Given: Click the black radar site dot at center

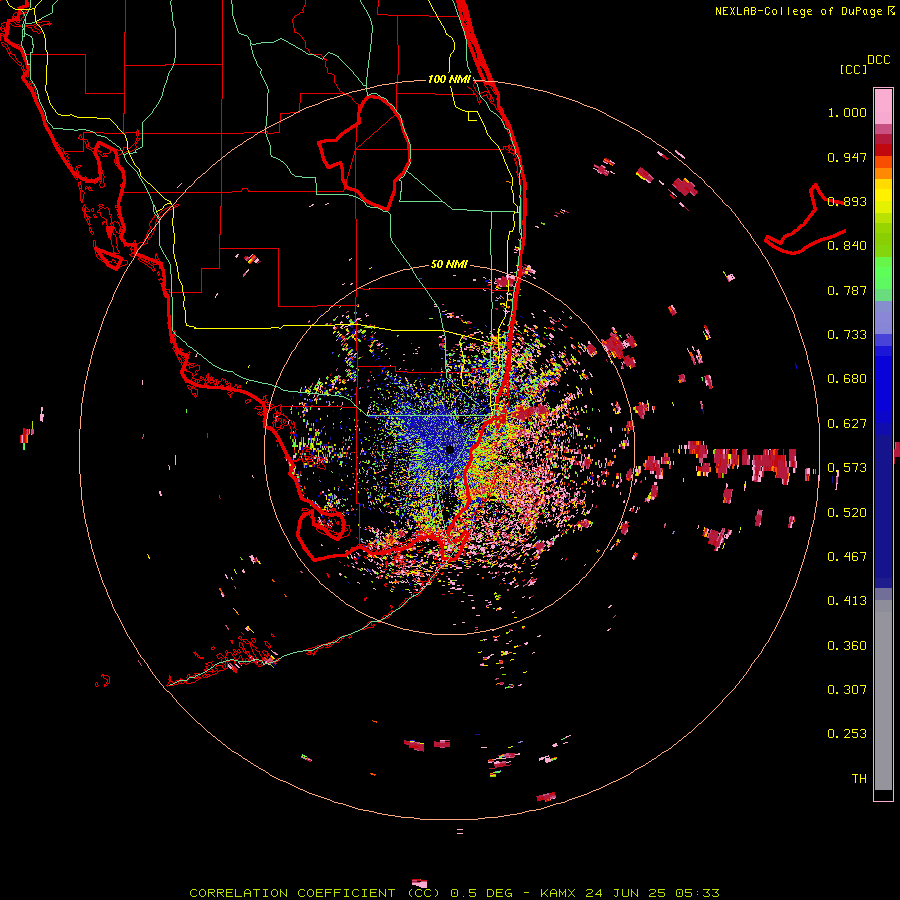Looking at the screenshot, I should (x=449, y=449).
